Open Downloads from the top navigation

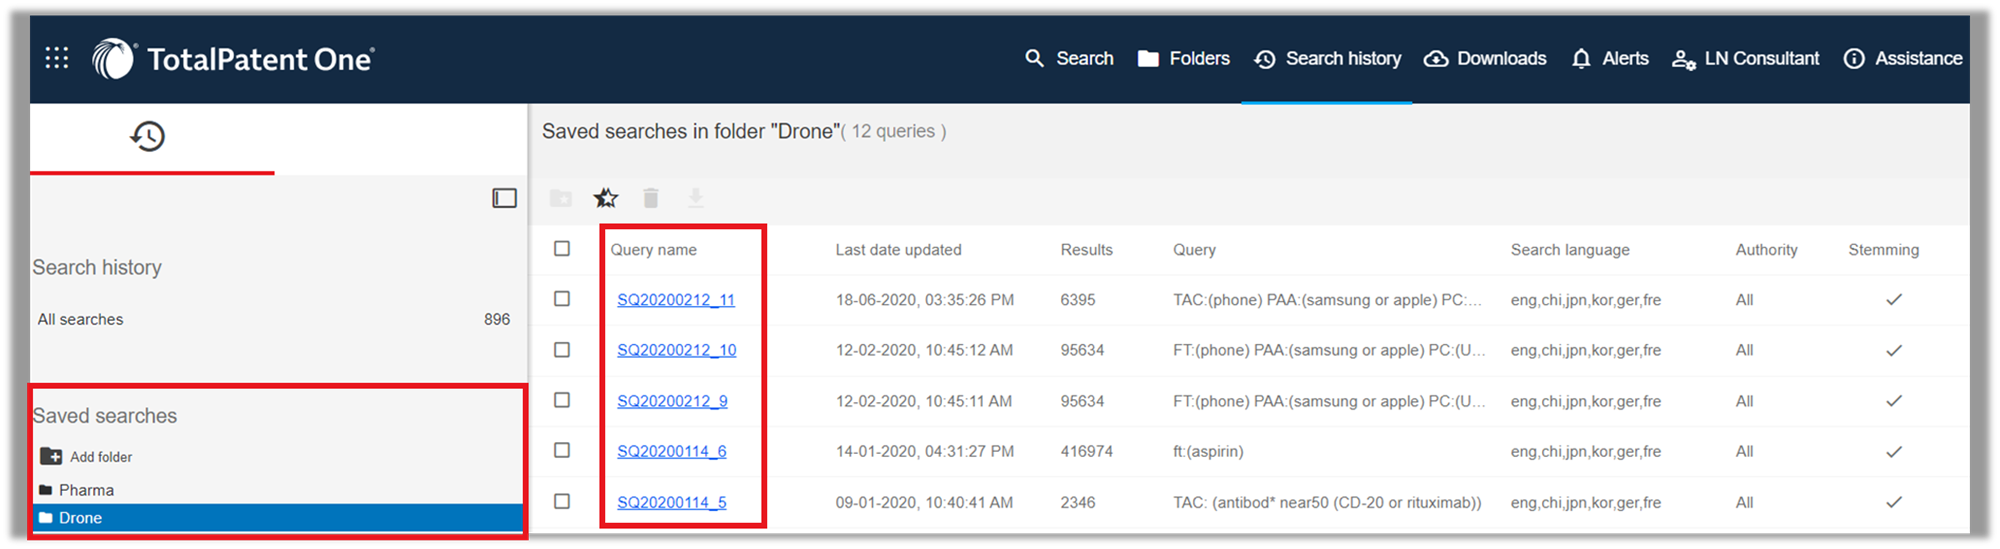tap(1485, 59)
